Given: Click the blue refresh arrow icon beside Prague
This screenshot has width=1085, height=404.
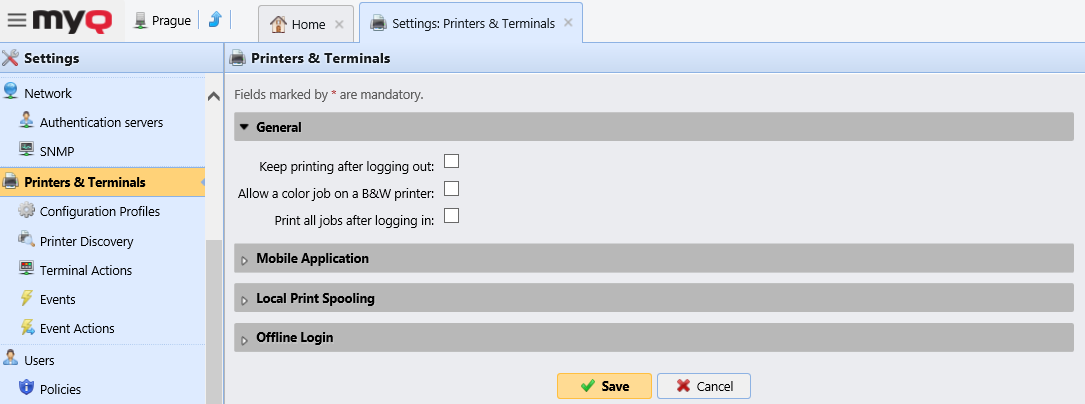Looking at the screenshot, I should pos(214,20).
